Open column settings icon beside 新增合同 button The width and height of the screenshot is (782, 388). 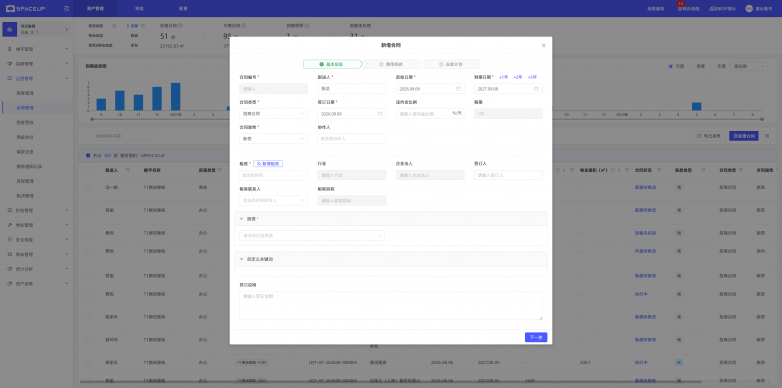[x=767, y=136]
